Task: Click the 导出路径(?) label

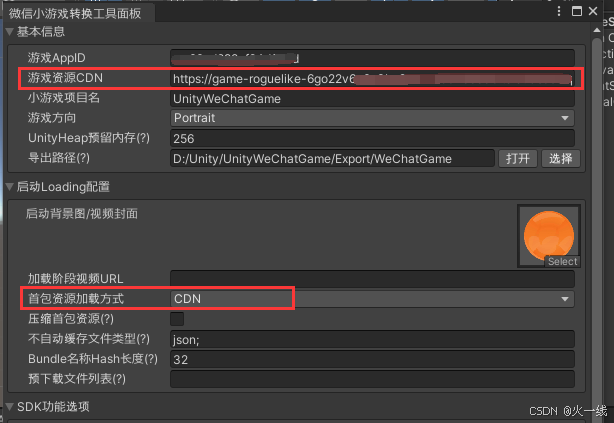Action: pyautogui.click(x=59, y=158)
